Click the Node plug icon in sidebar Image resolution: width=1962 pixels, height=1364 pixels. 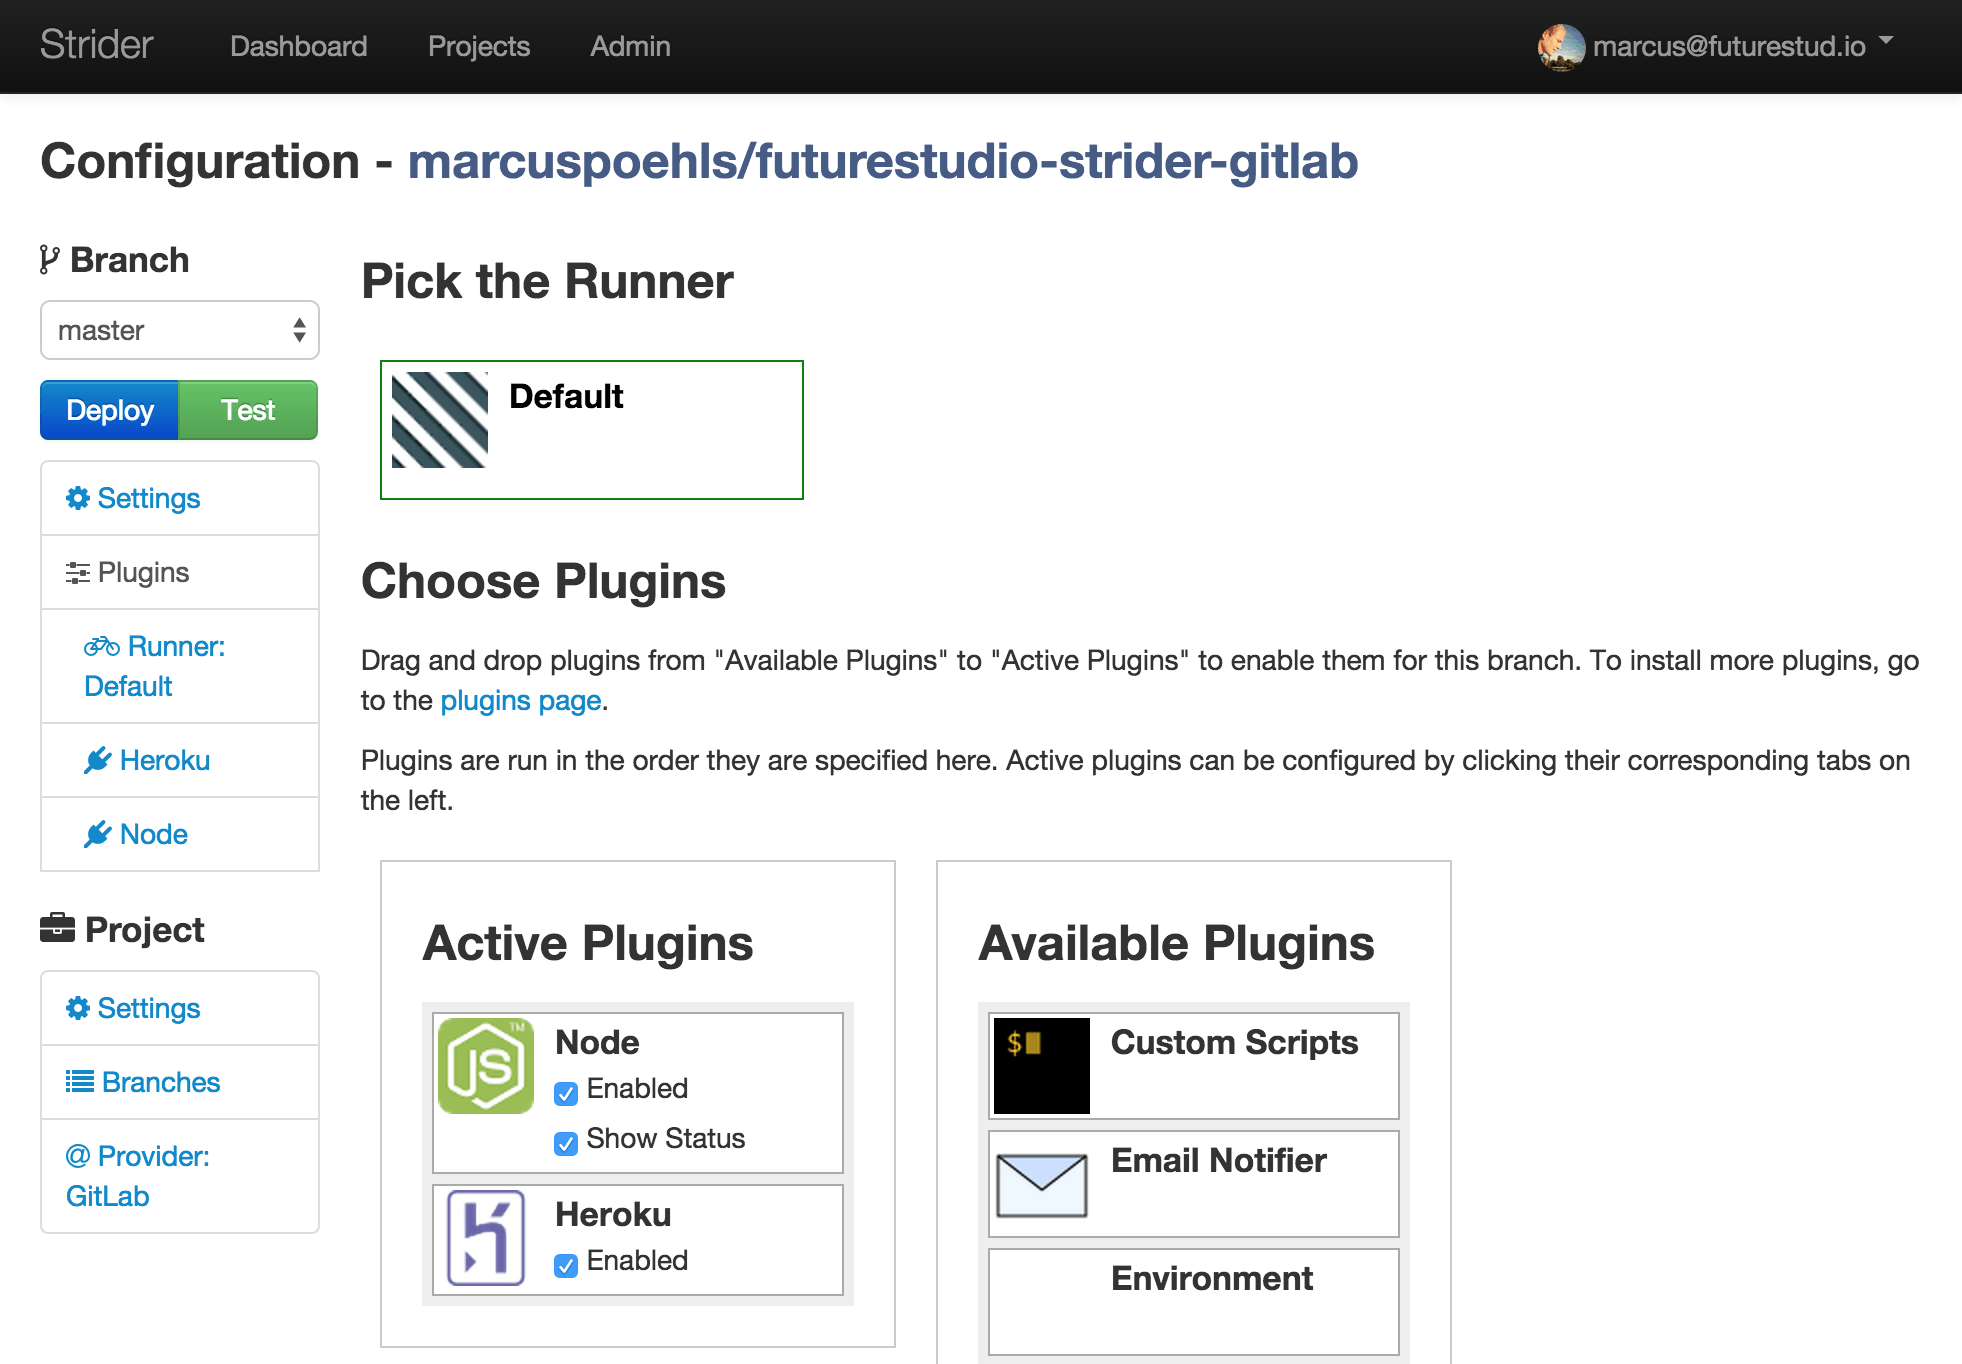coord(98,835)
